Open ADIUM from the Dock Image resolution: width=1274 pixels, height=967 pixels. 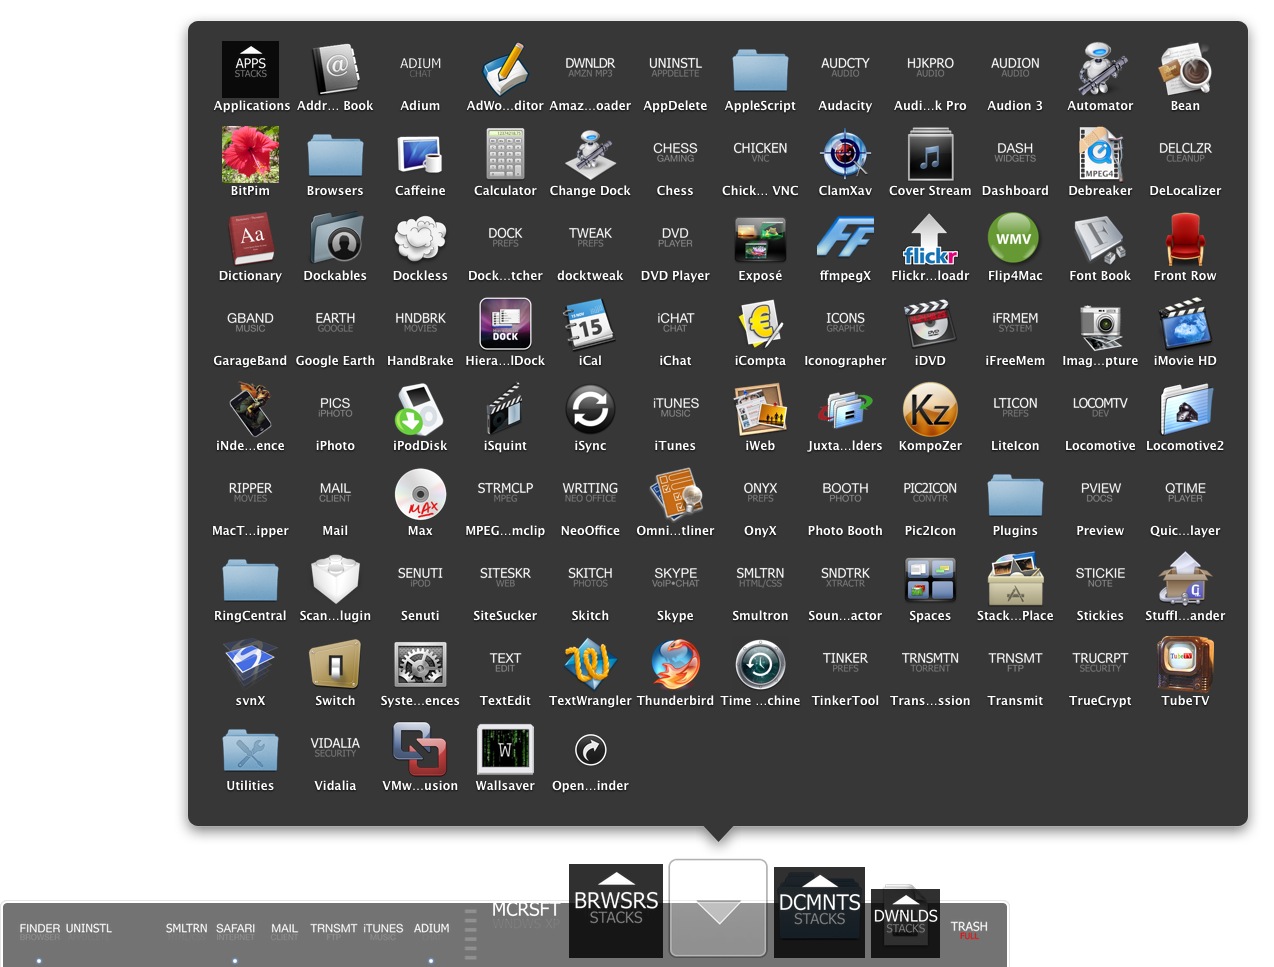click(431, 931)
